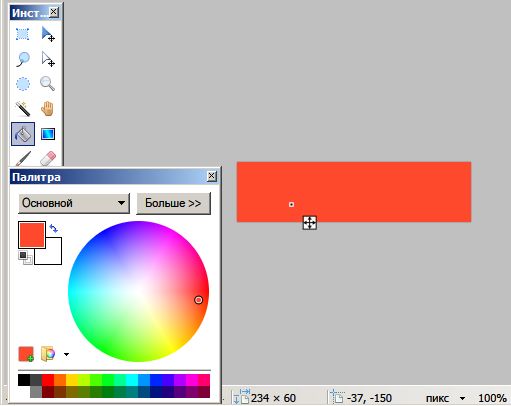Select the Ellipse Select tool
The image size is (511, 406).
point(23,84)
